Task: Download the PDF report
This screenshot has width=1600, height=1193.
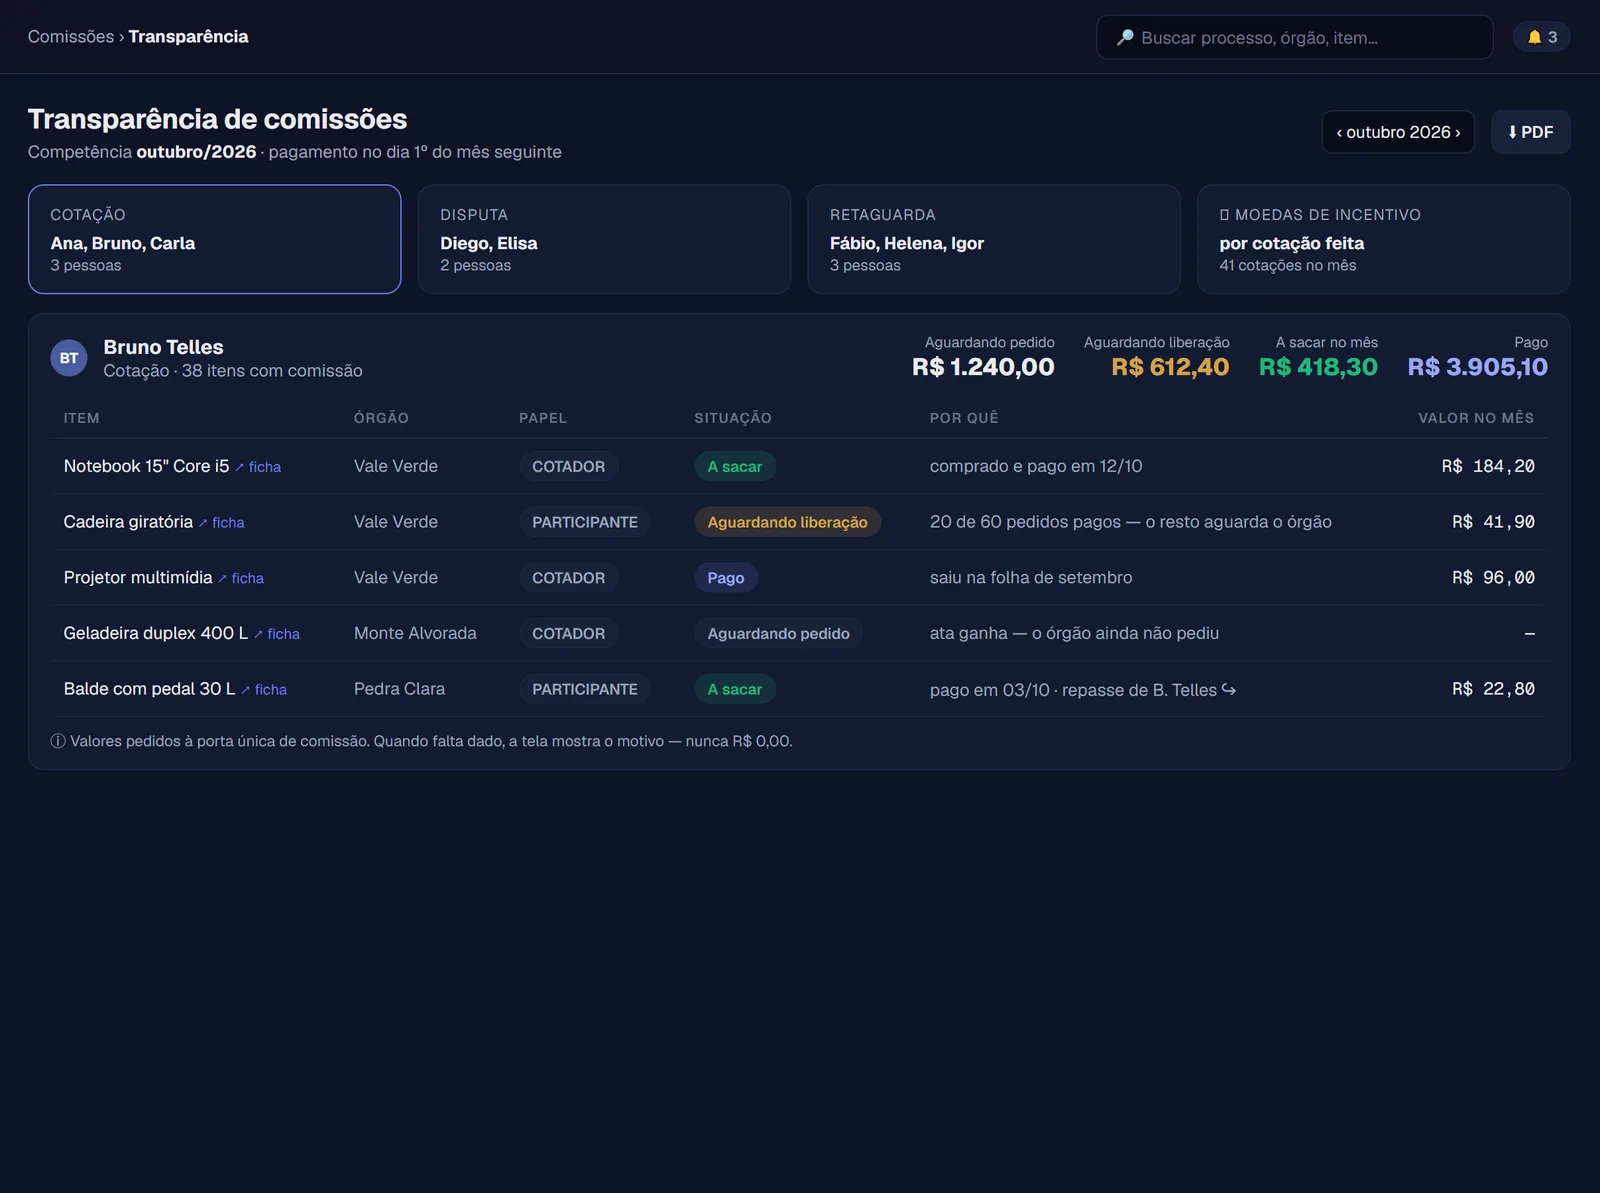Action: (1530, 132)
